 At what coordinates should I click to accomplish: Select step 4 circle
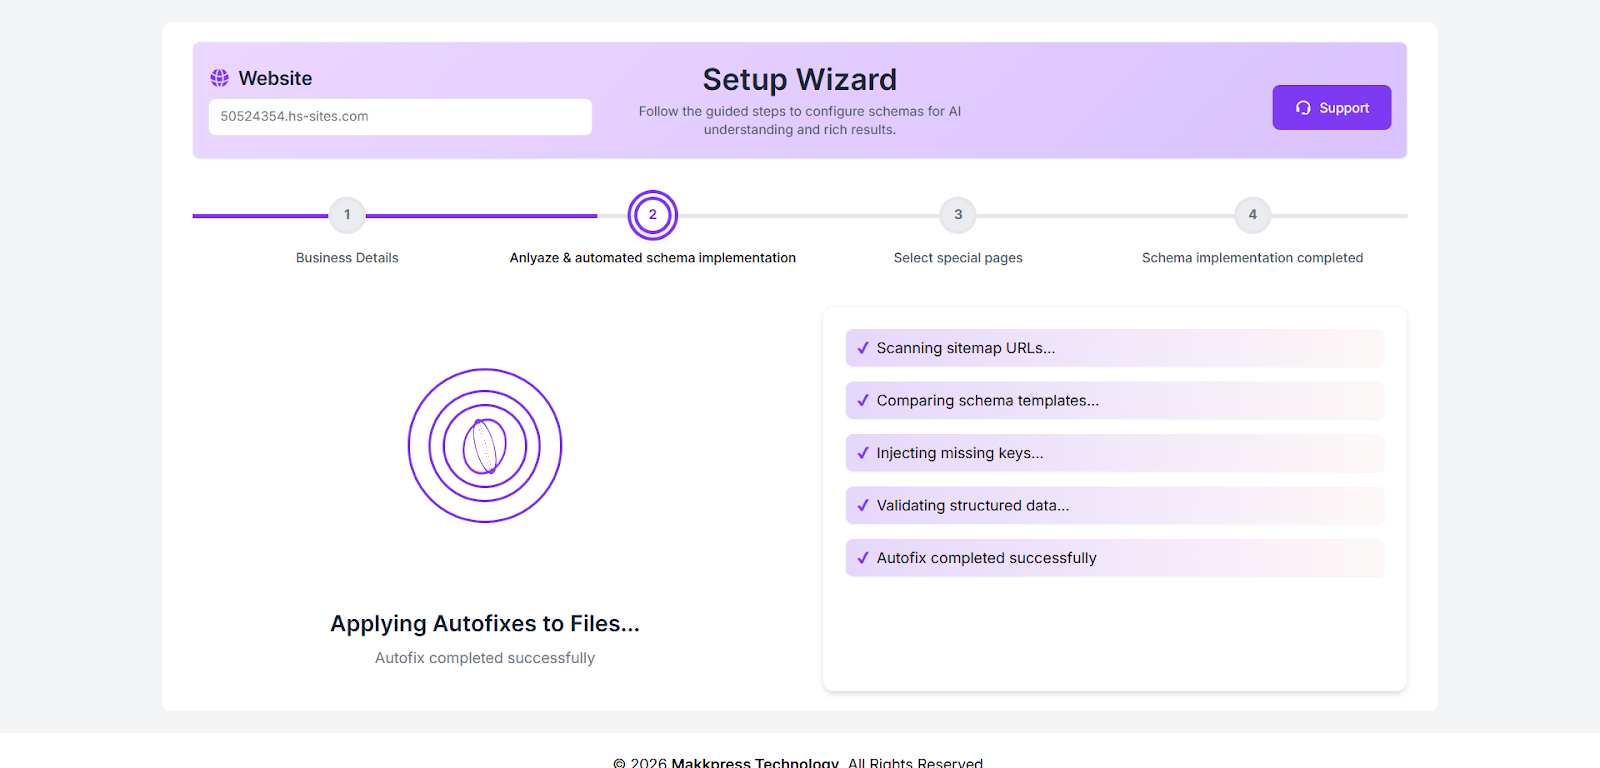(x=1252, y=215)
